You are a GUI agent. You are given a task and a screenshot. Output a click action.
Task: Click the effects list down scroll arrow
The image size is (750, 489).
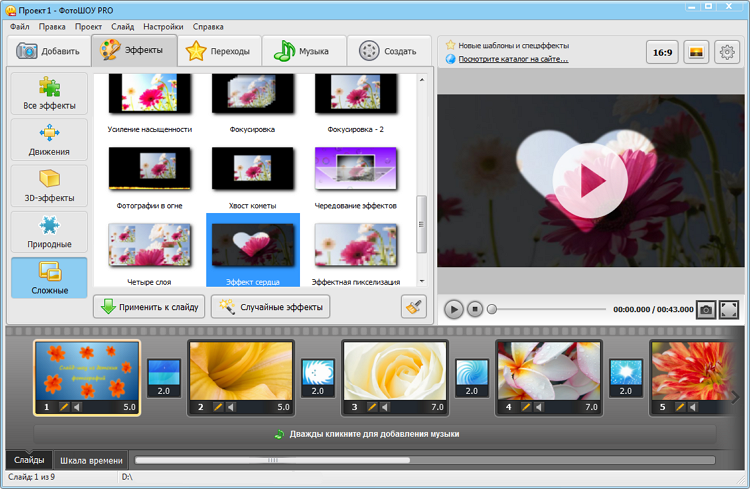coord(422,281)
